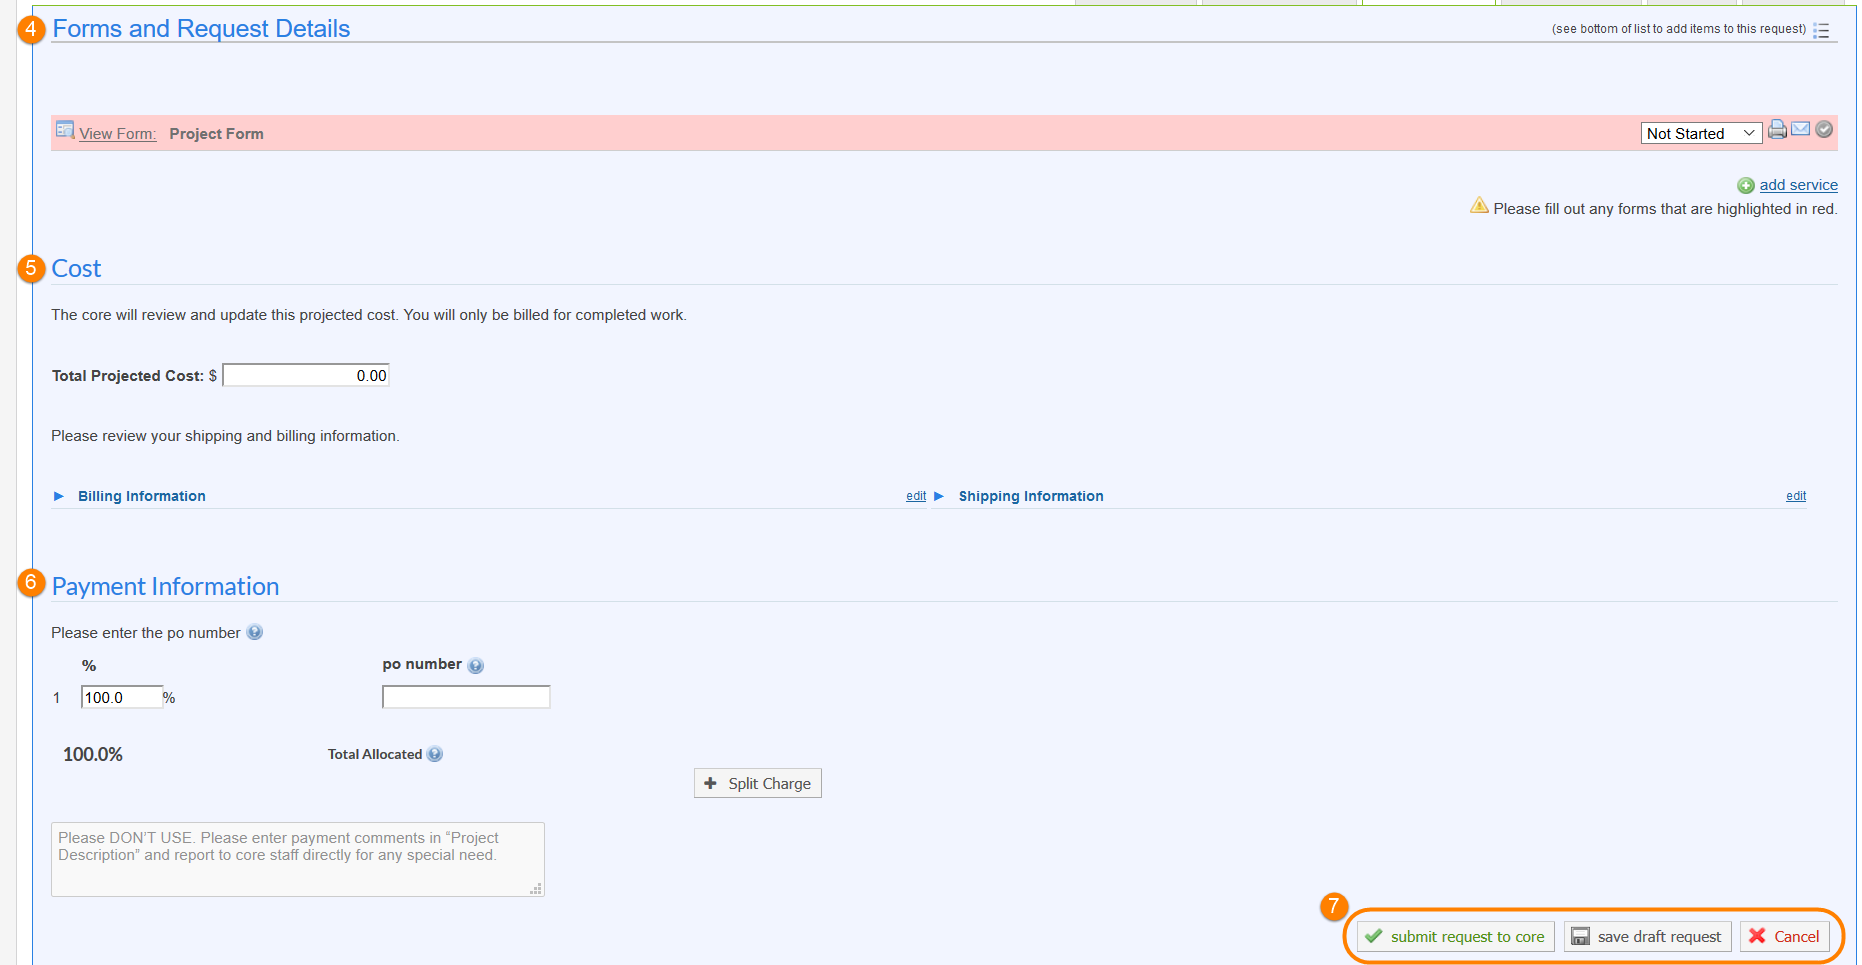1862x965 pixels.
Task: Edit the Shipping Information
Action: click(x=1796, y=496)
